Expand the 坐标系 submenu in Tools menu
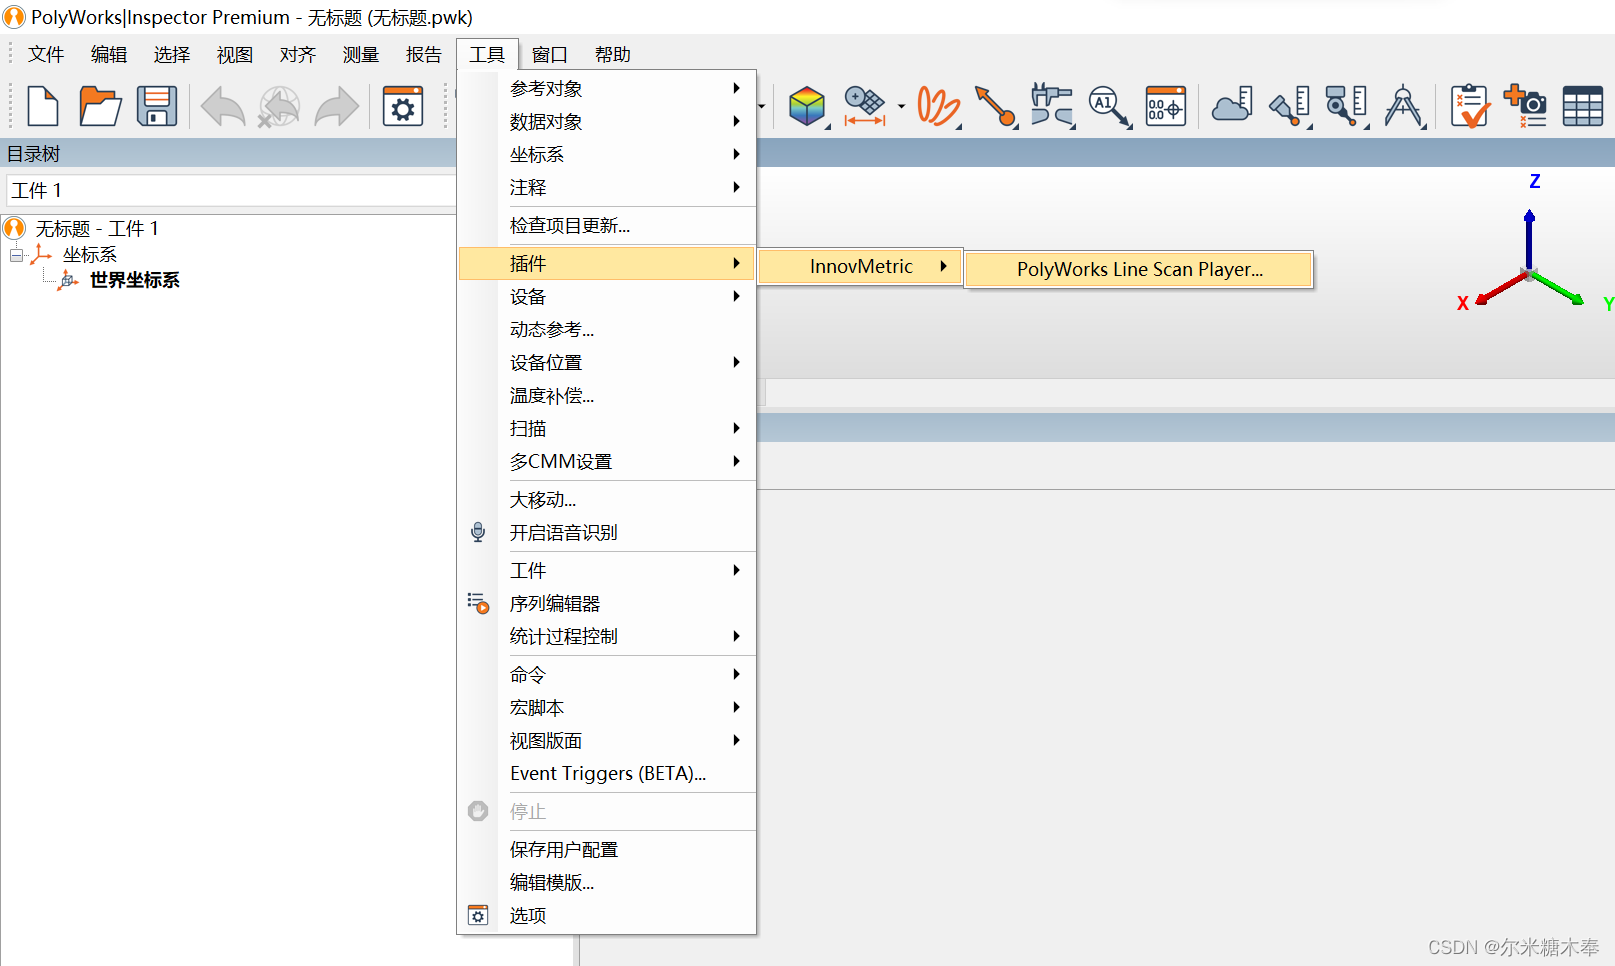 (x=607, y=154)
